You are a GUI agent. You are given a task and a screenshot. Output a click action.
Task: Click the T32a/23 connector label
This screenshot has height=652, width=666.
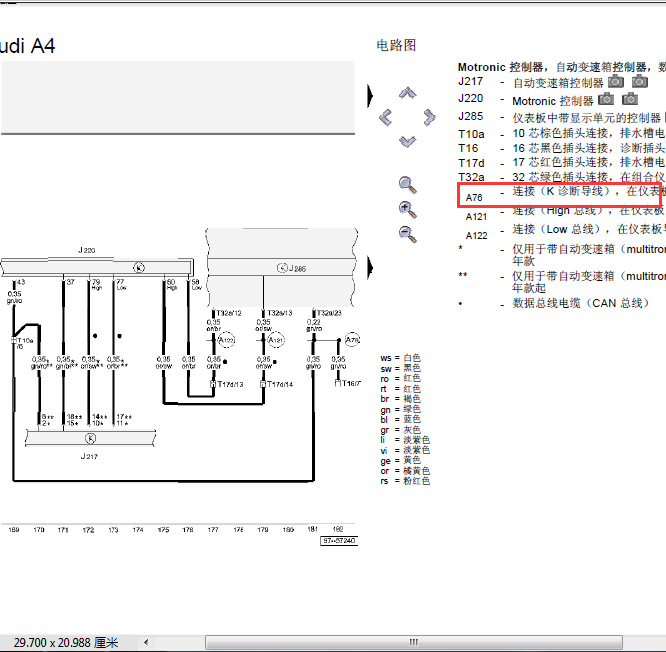[329, 313]
